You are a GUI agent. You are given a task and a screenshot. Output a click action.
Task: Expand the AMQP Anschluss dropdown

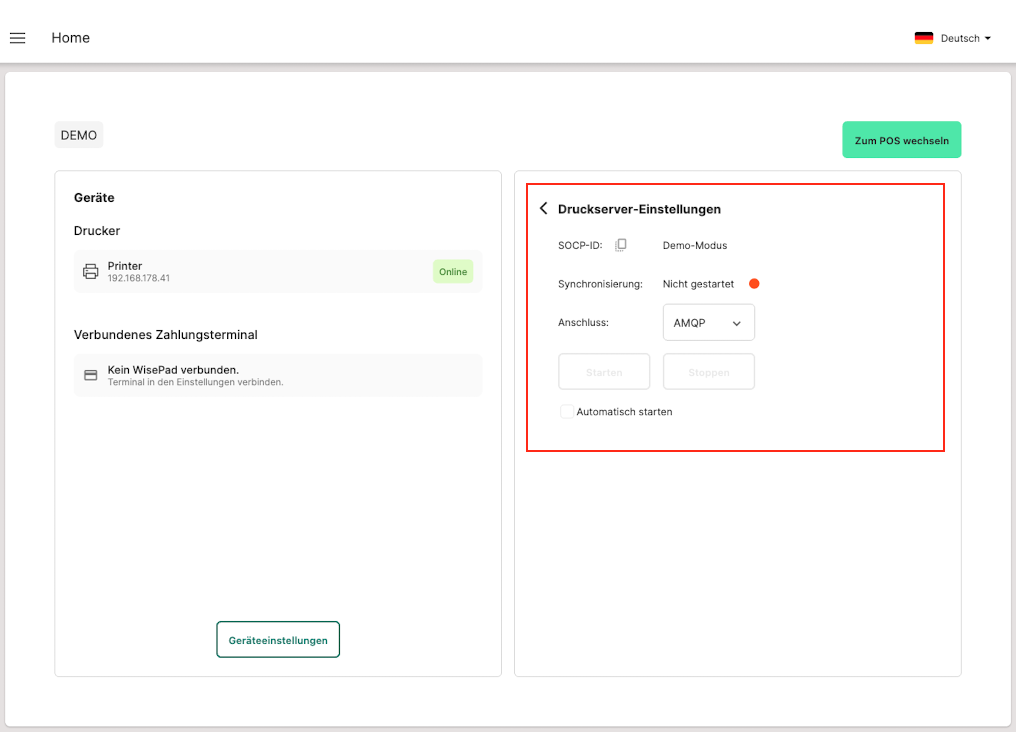708,323
